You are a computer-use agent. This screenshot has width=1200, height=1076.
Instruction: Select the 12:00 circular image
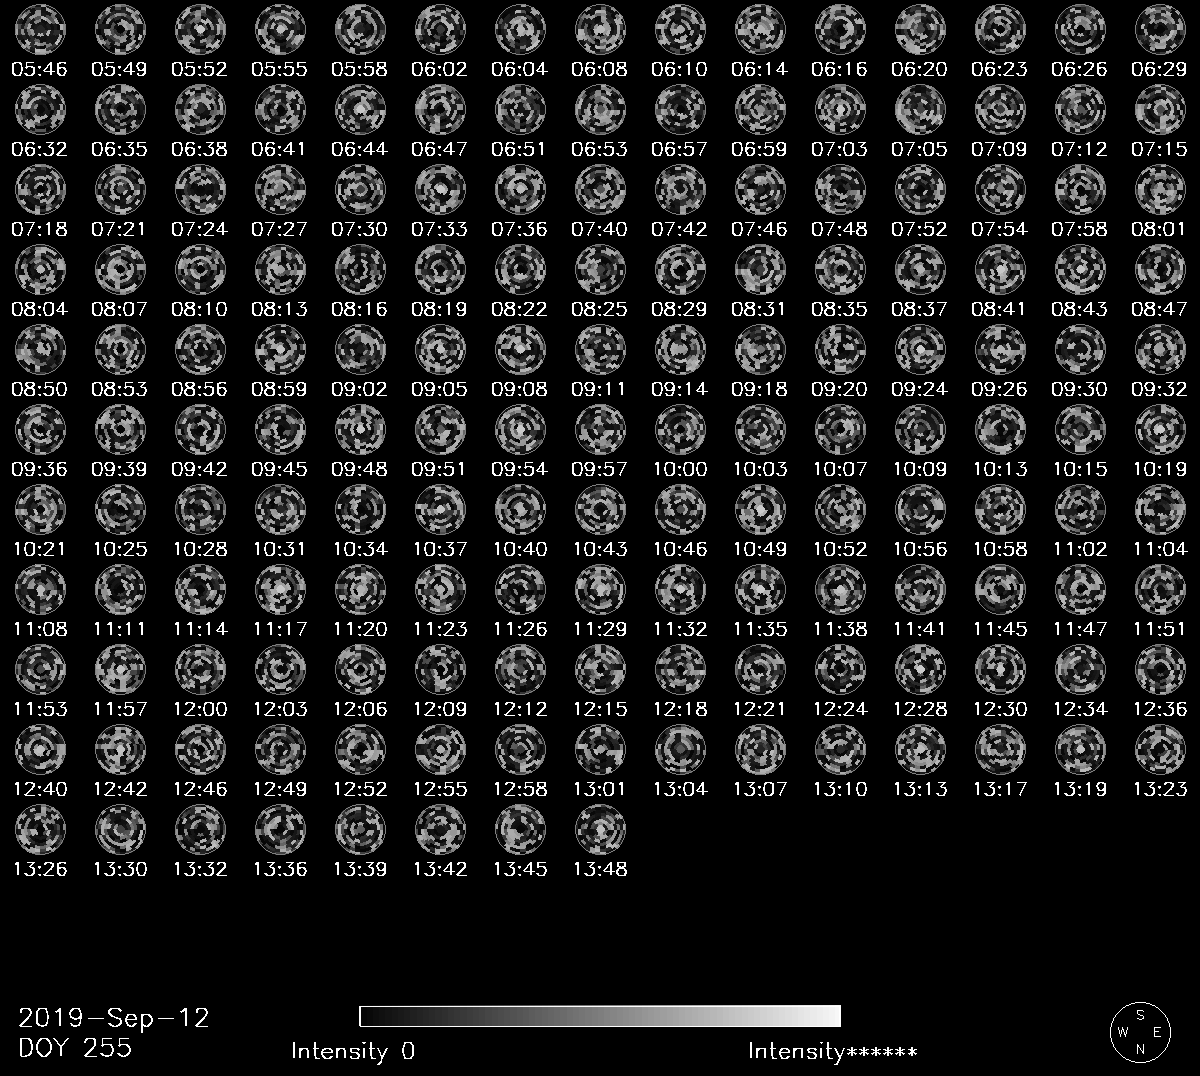coord(200,669)
